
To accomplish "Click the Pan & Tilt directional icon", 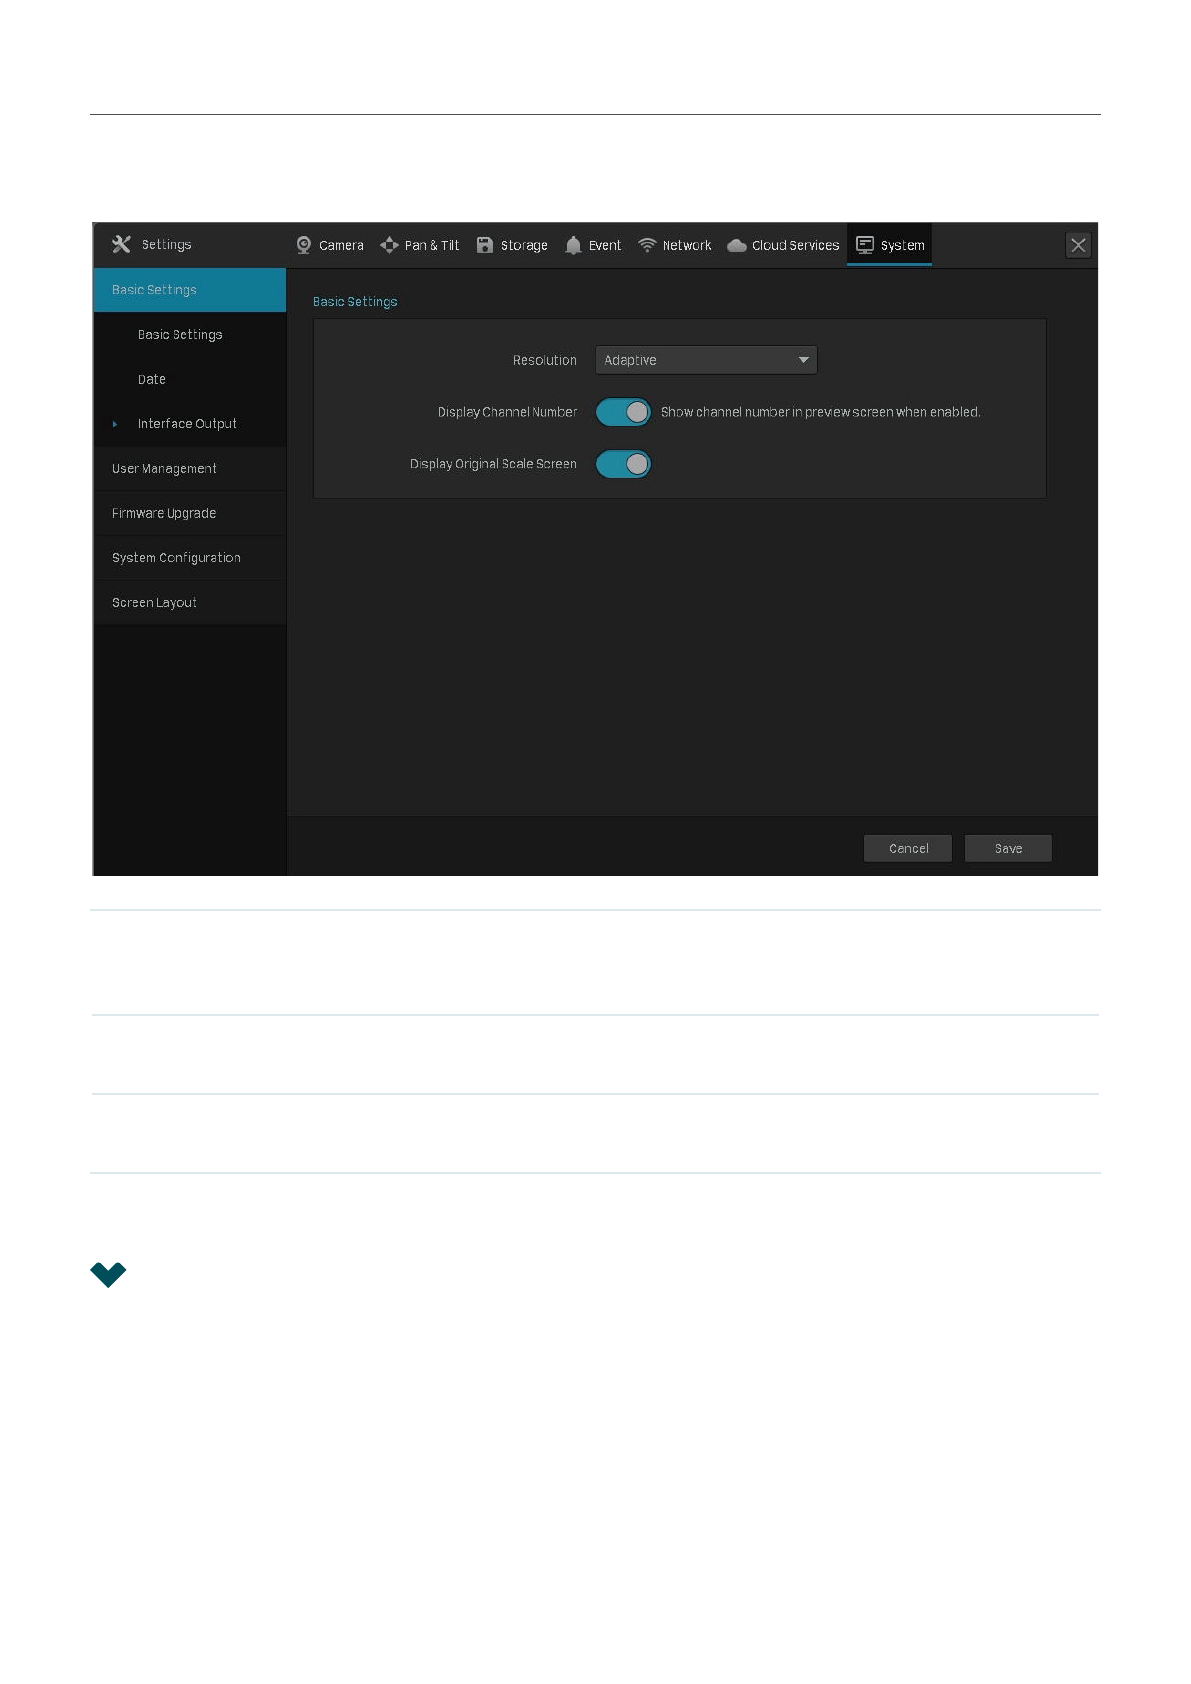I will [x=389, y=245].
